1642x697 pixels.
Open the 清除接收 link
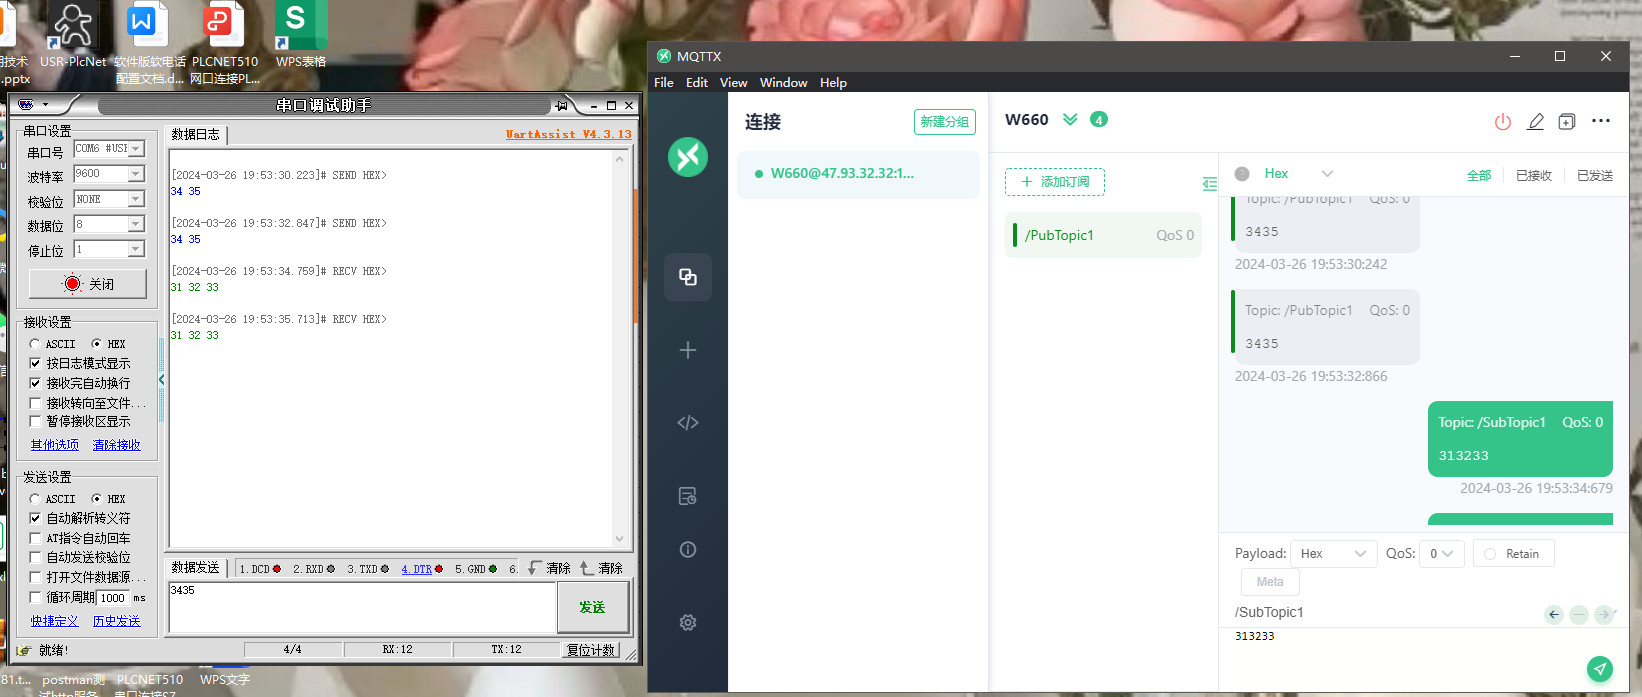(117, 445)
